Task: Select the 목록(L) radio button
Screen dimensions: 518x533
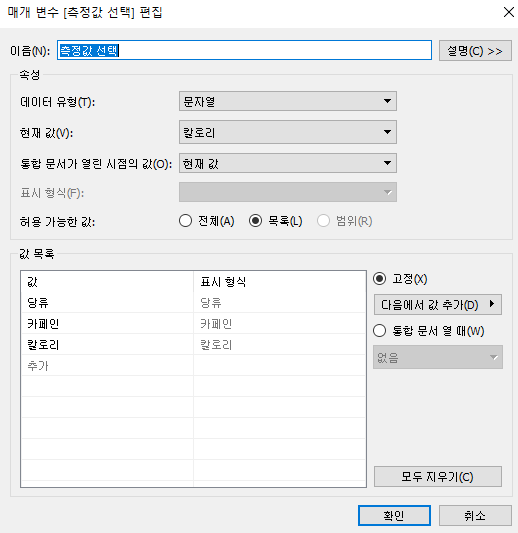Action: click(275, 221)
